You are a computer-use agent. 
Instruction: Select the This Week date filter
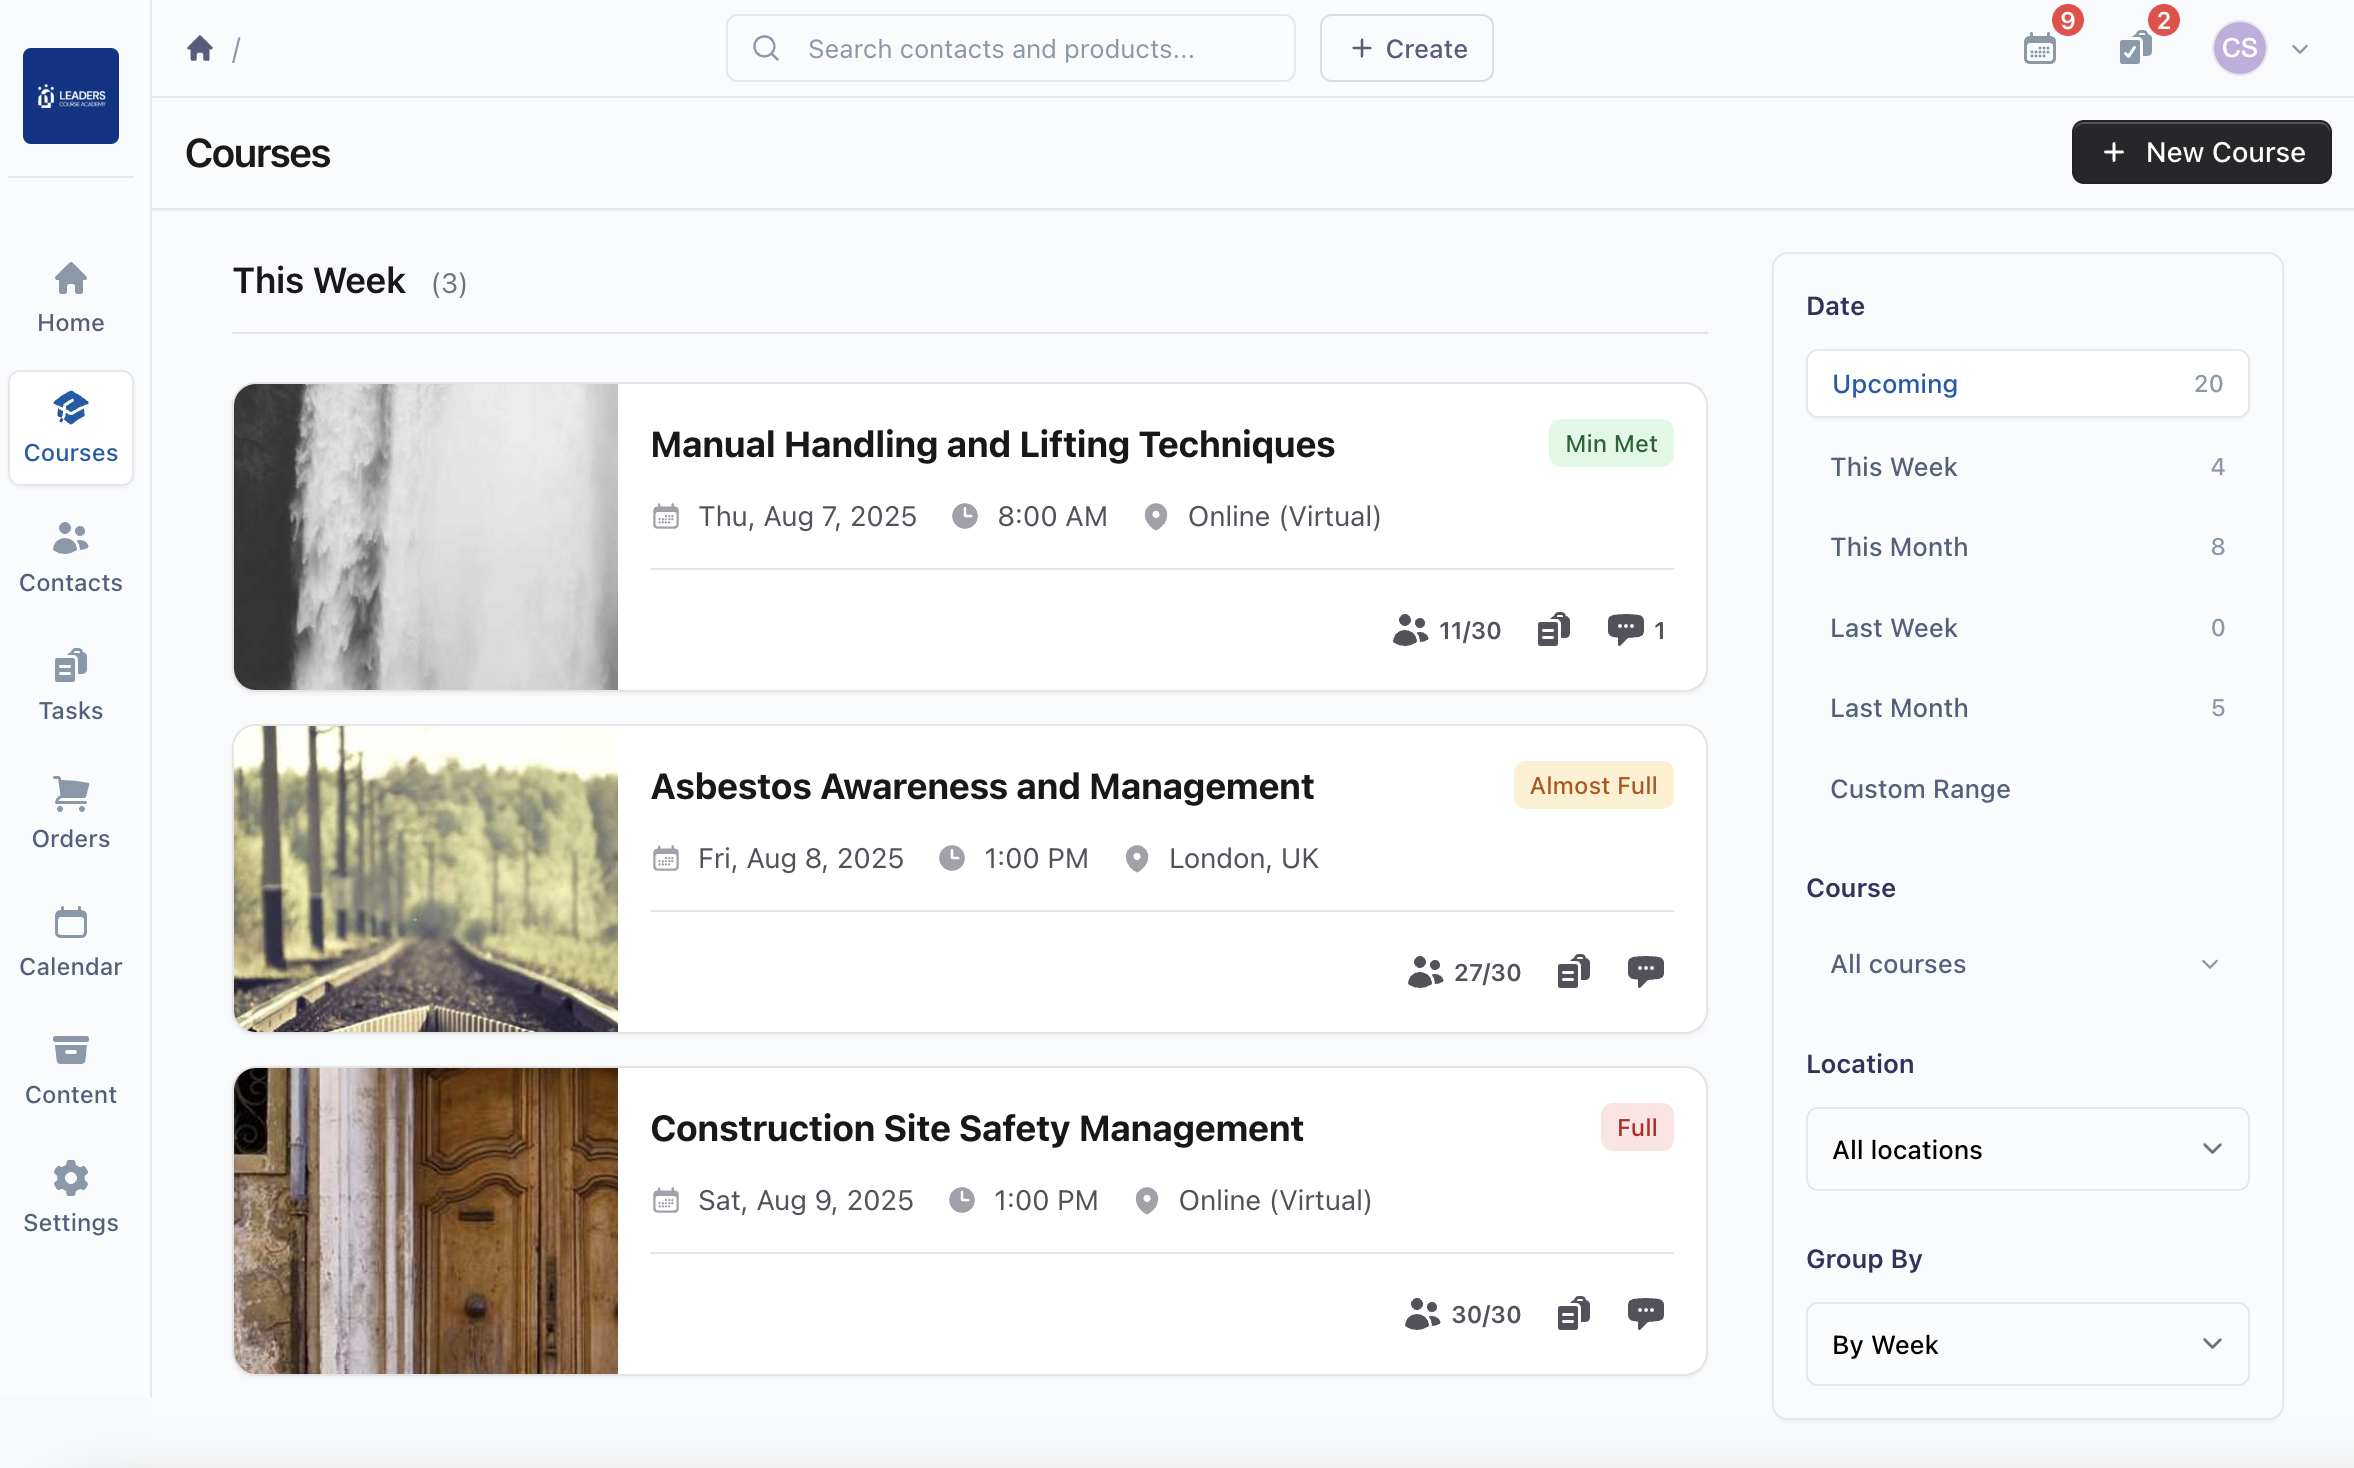(x=2027, y=466)
